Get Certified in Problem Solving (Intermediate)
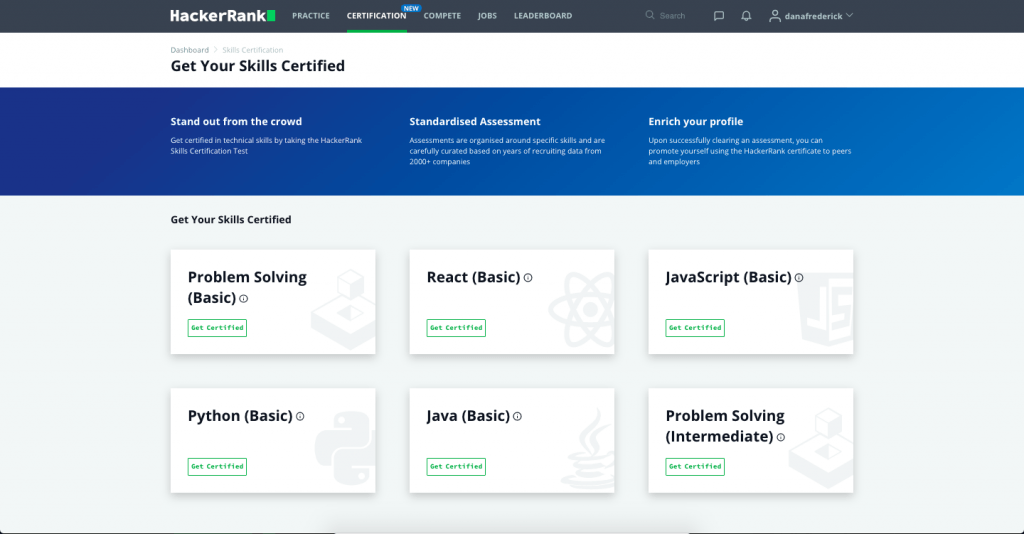Screen dimensions: 1024x534 coord(695,466)
